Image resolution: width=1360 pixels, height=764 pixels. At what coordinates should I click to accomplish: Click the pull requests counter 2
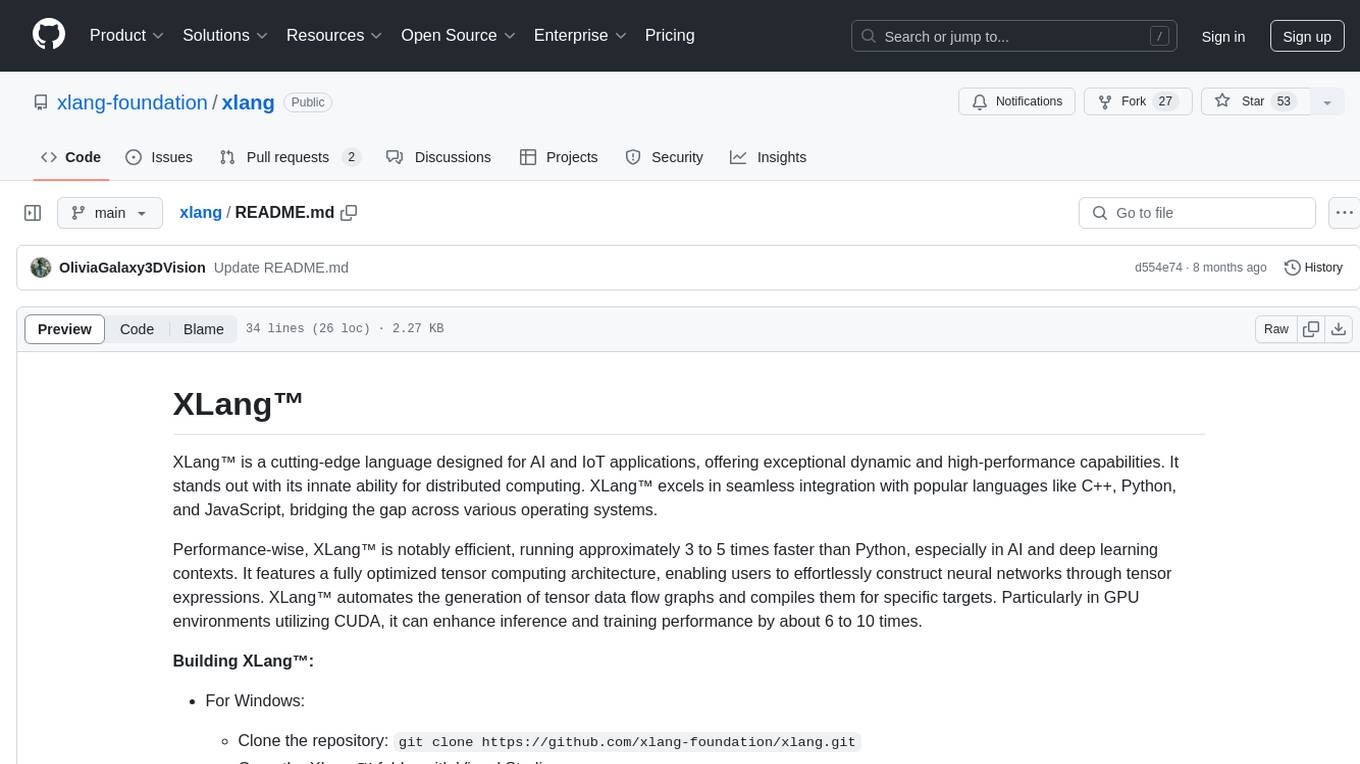351,157
